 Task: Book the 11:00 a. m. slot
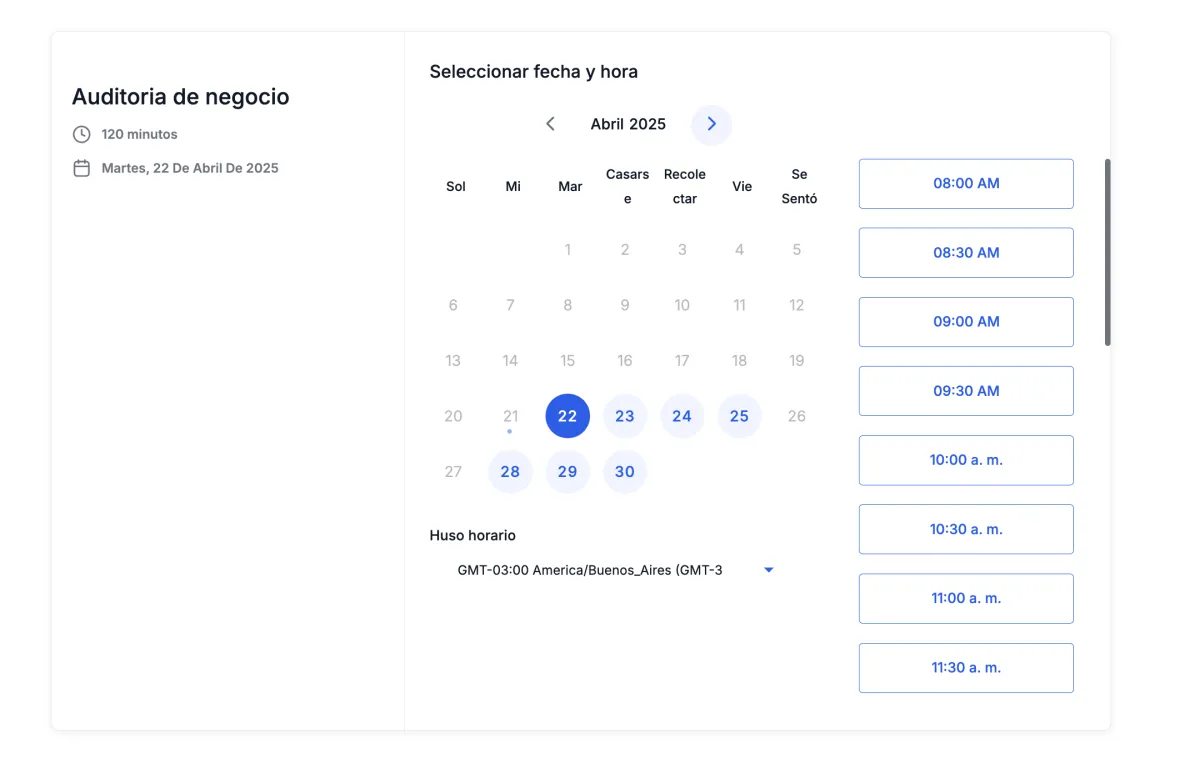(x=966, y=598)
